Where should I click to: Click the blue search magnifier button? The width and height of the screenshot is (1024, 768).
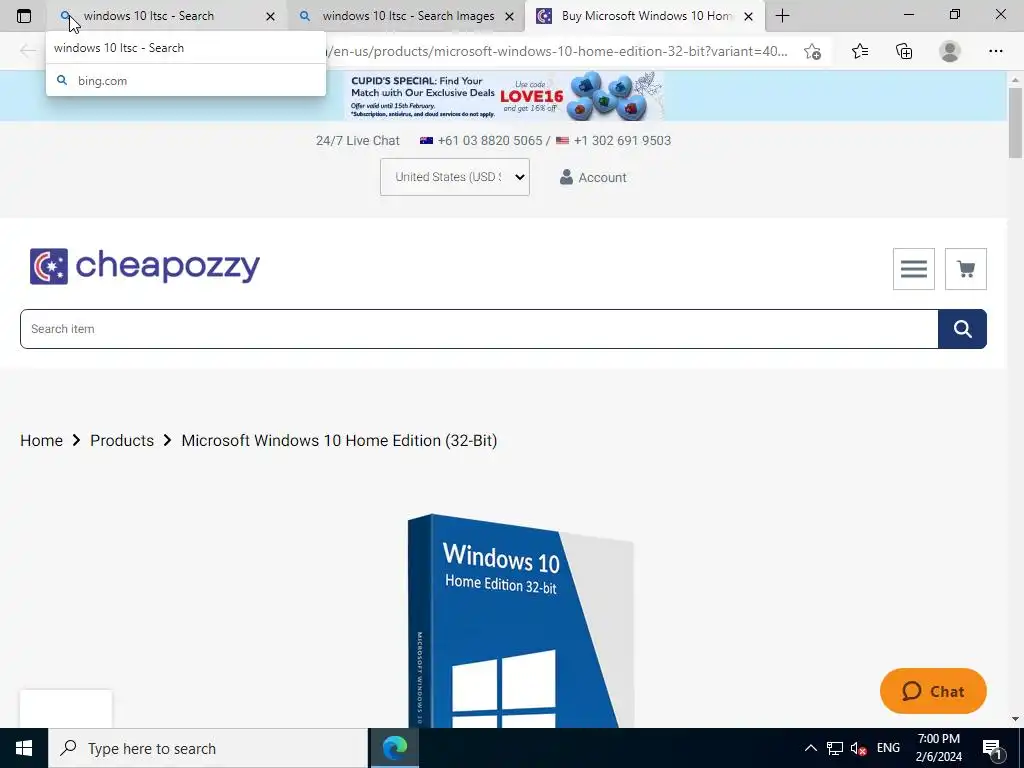(x=963, y=328)
